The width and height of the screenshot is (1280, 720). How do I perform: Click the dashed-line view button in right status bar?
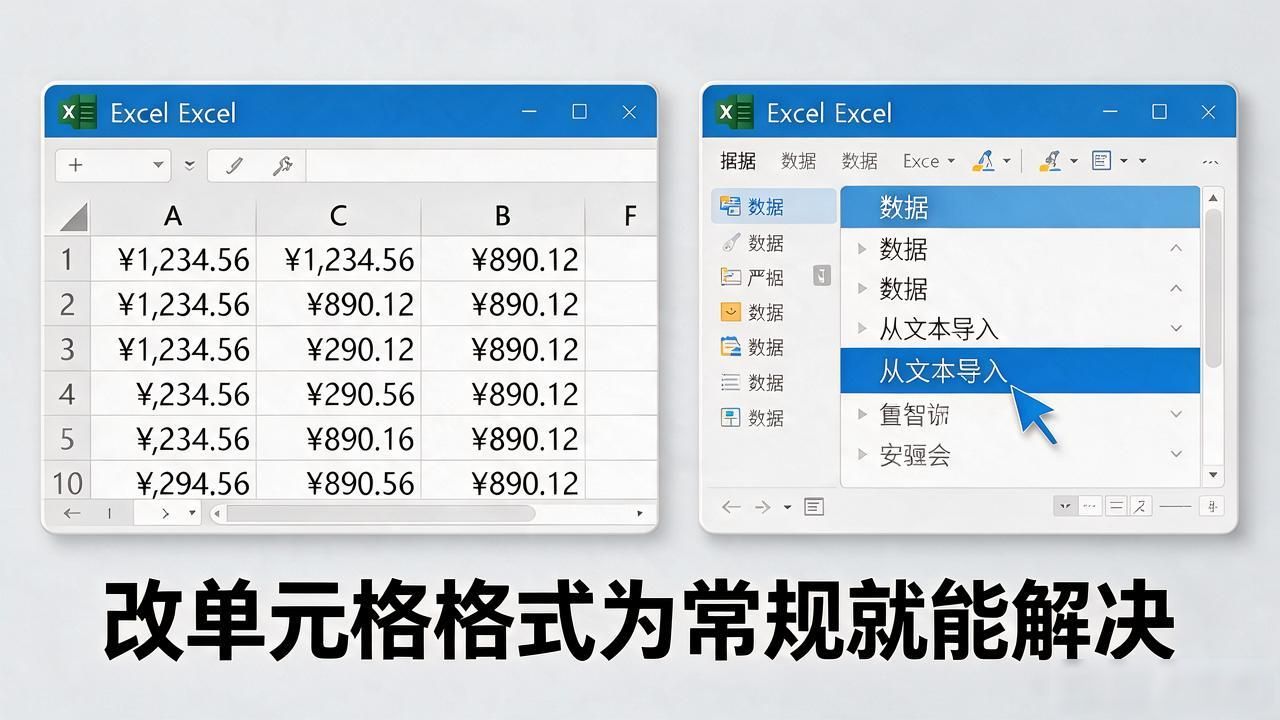[1089, 507]
